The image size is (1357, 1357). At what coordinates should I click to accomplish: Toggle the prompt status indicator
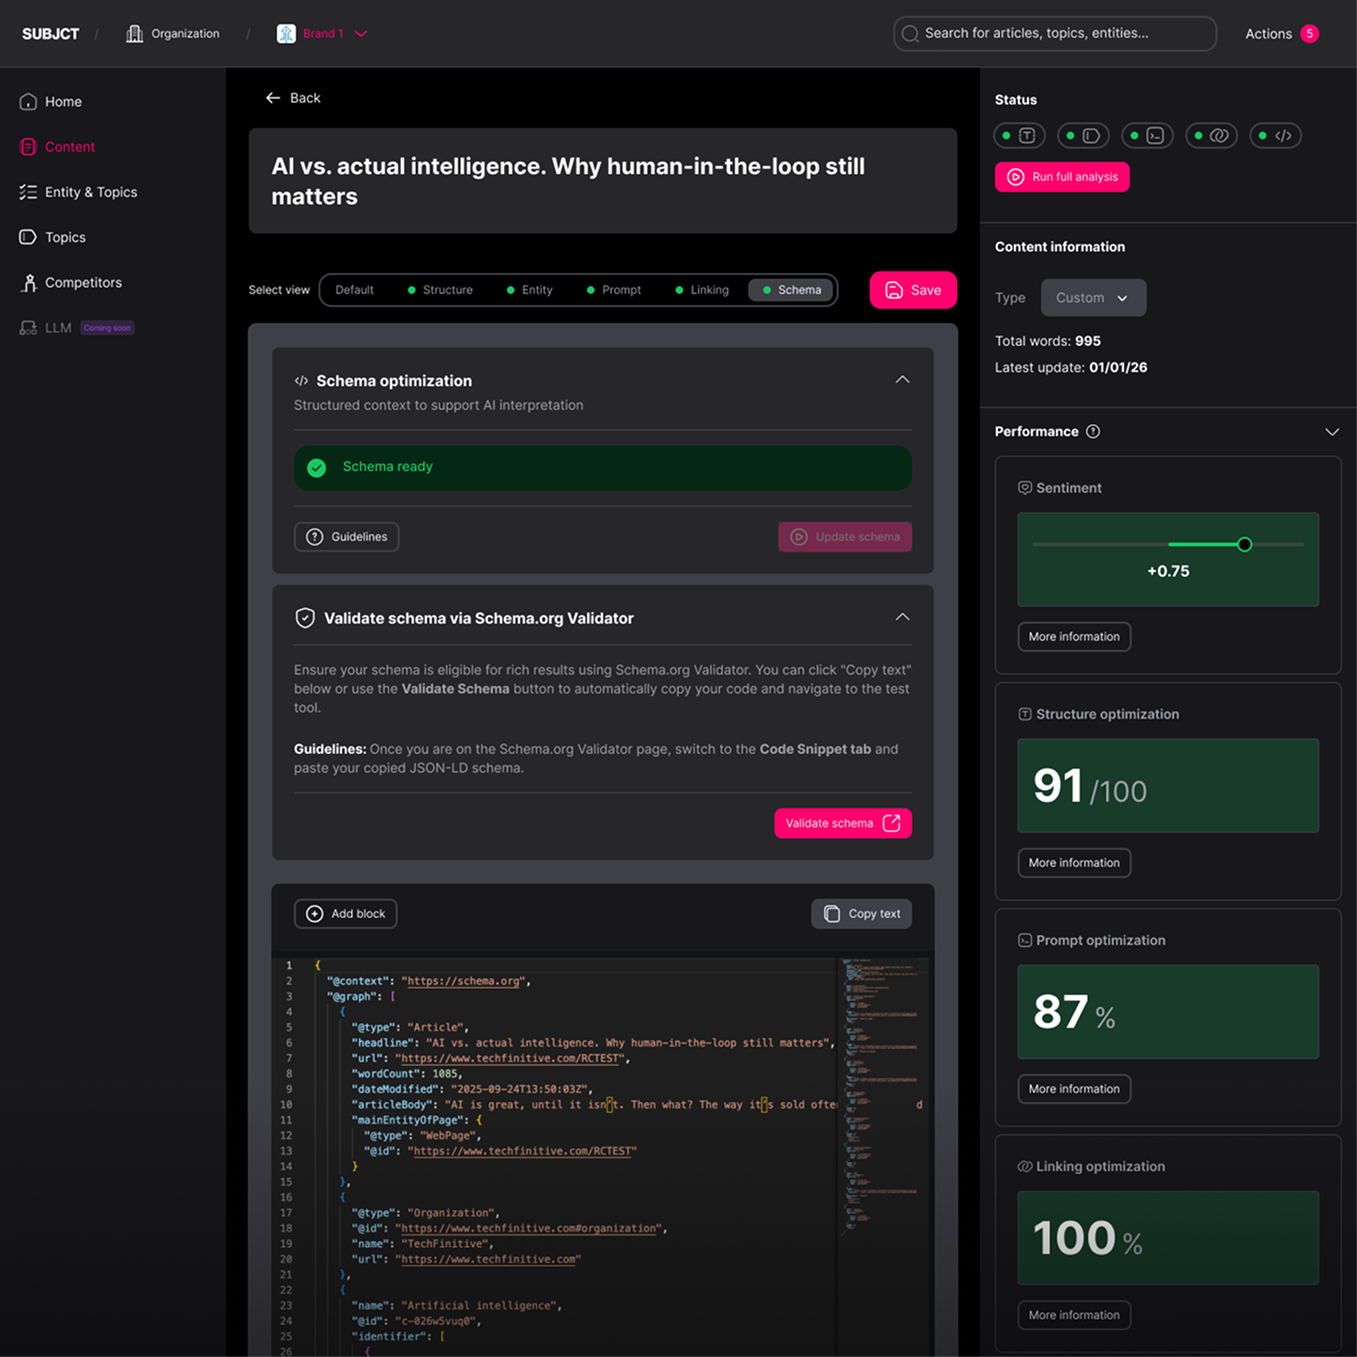click(x=1147, y=135)
